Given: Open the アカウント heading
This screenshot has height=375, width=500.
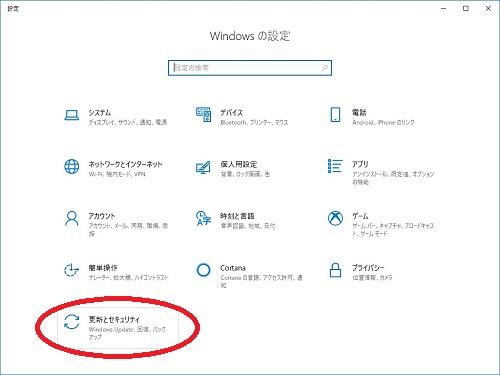Looking at the screenshot, I should pos(102,216).
